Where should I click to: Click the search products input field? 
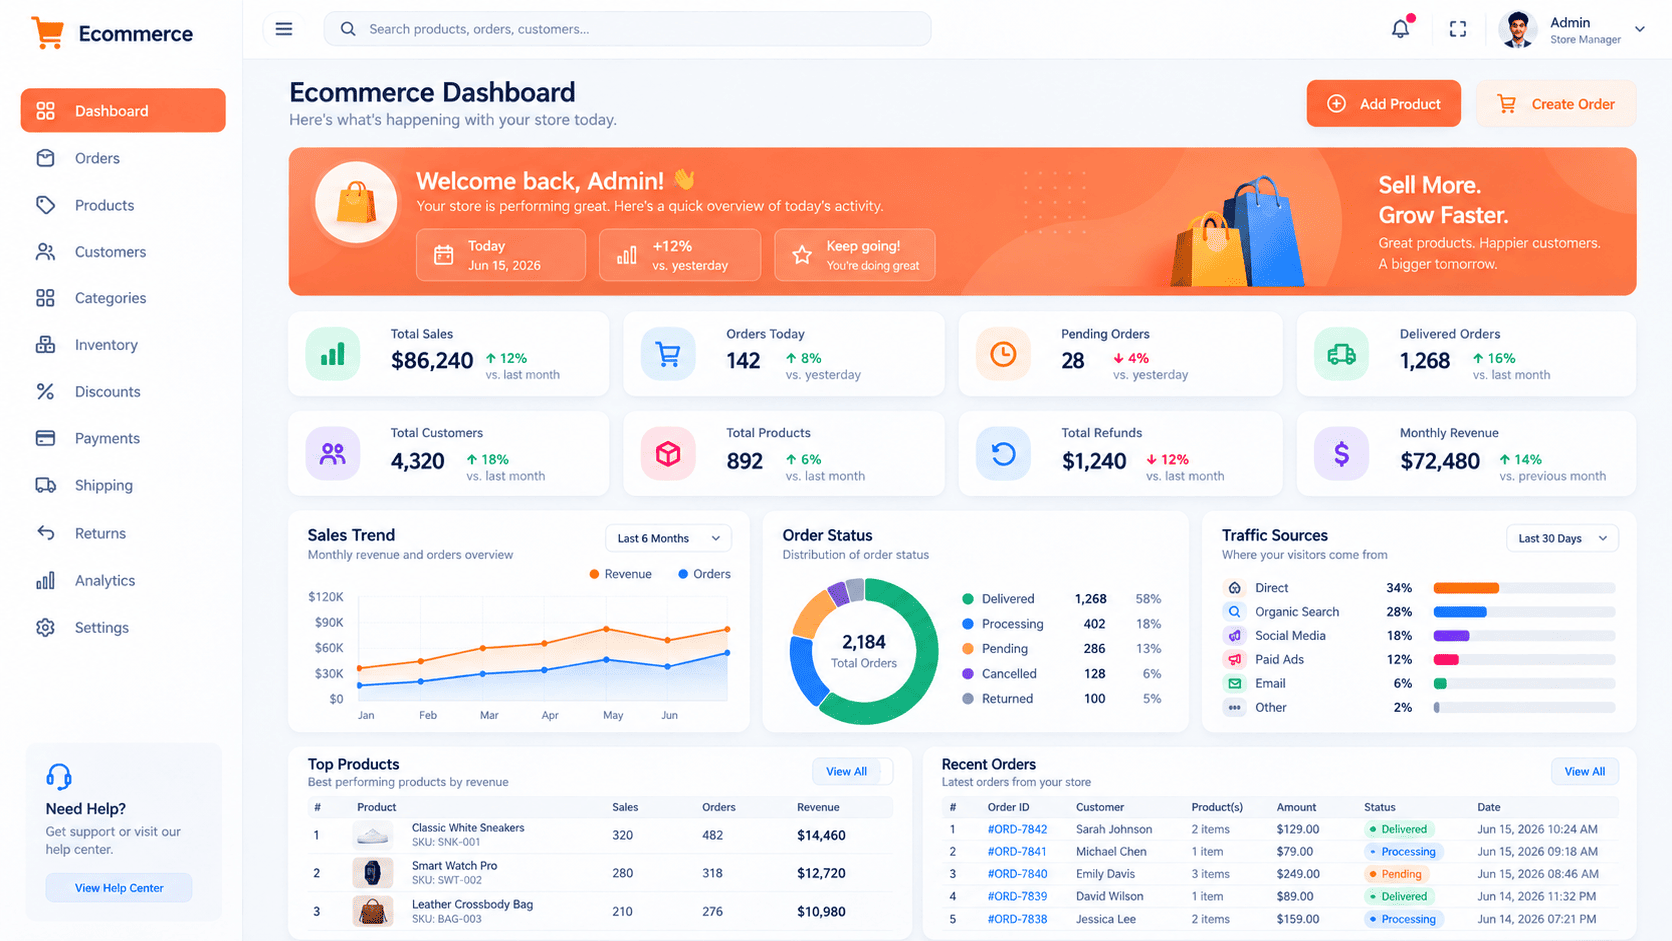(627, 29)
